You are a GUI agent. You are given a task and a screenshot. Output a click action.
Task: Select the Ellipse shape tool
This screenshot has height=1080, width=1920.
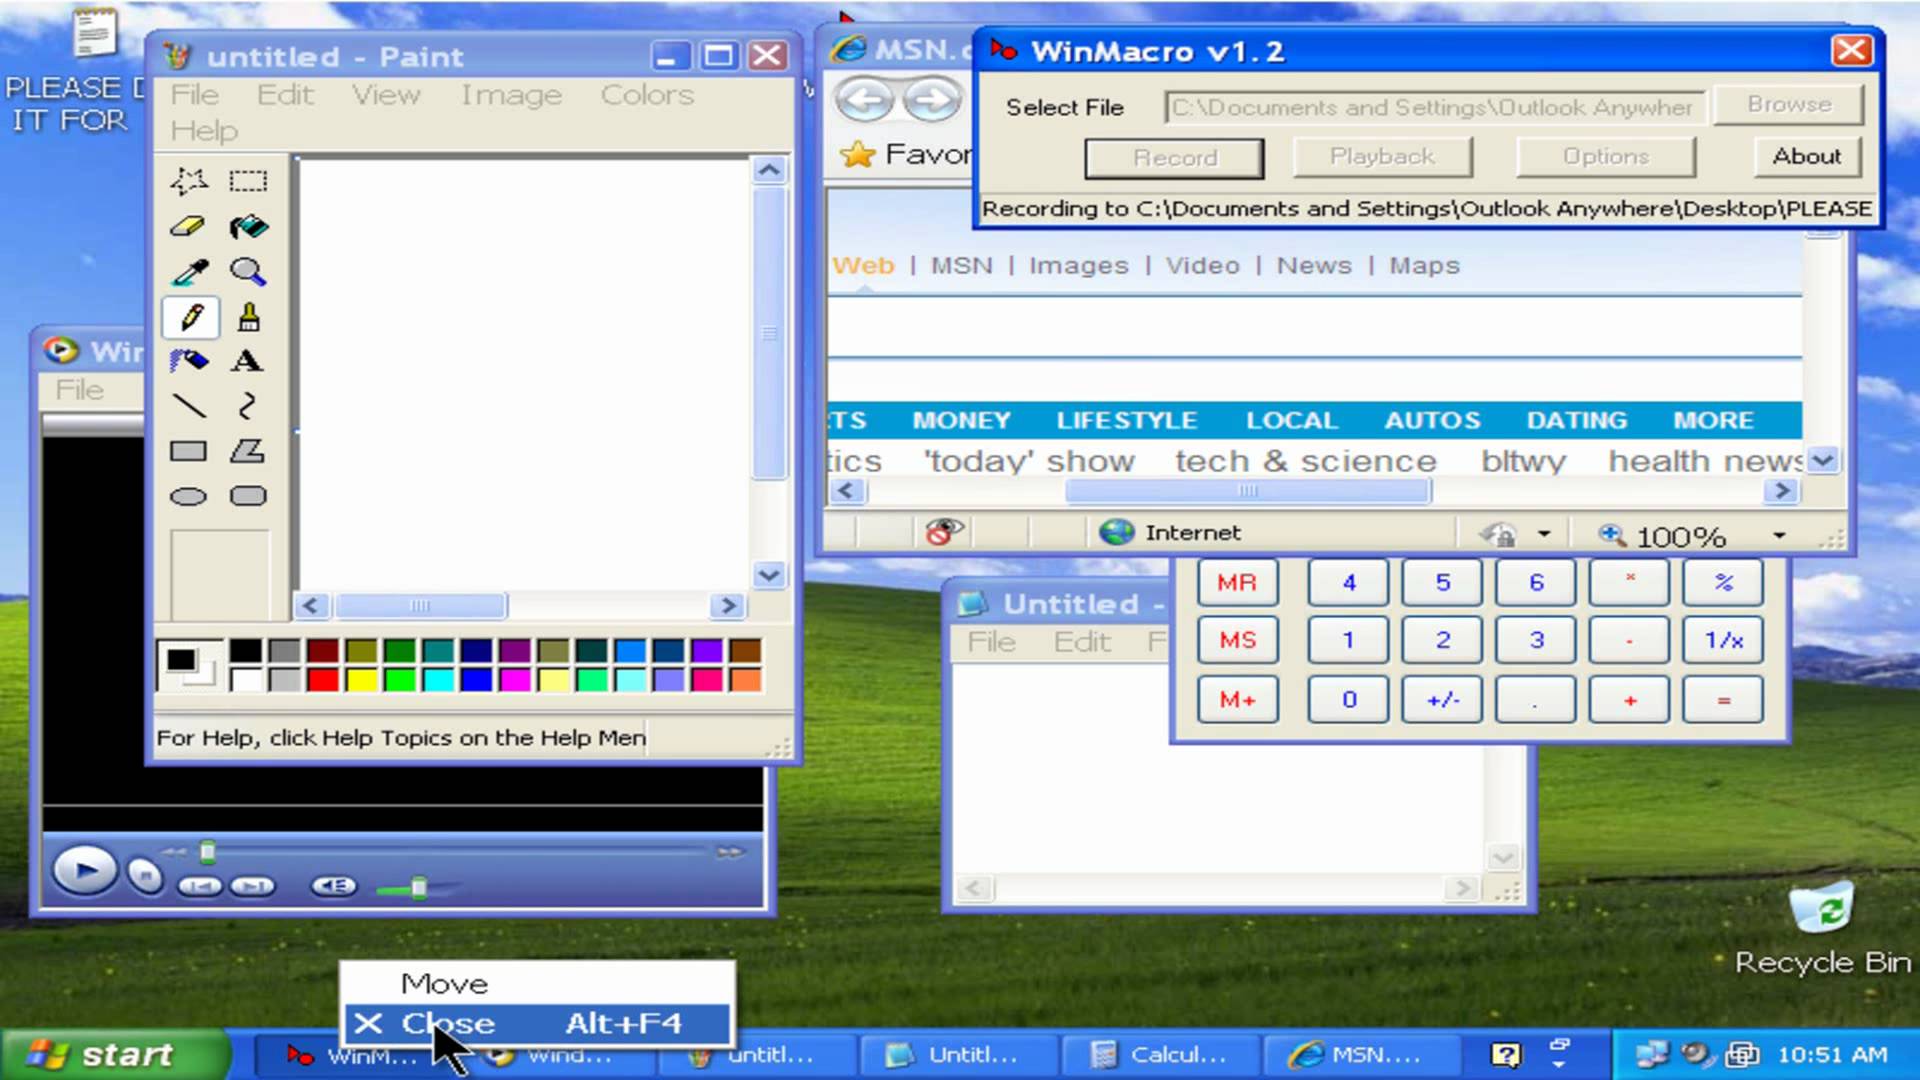(188, 496)
